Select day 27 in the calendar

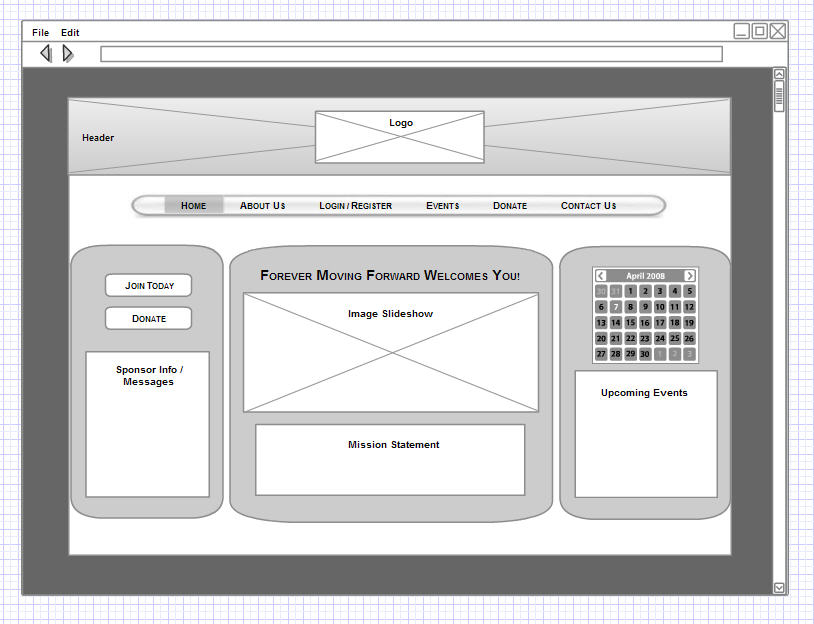click(x=601, y=354)
